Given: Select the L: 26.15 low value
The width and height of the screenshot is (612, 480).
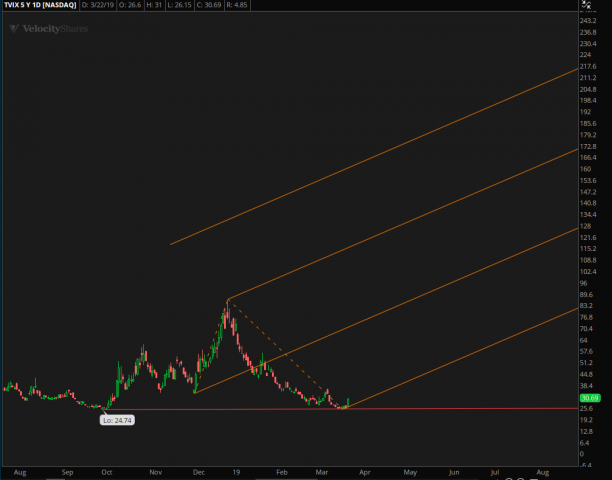Looking at the screenshot, I should tap(179, 5).
